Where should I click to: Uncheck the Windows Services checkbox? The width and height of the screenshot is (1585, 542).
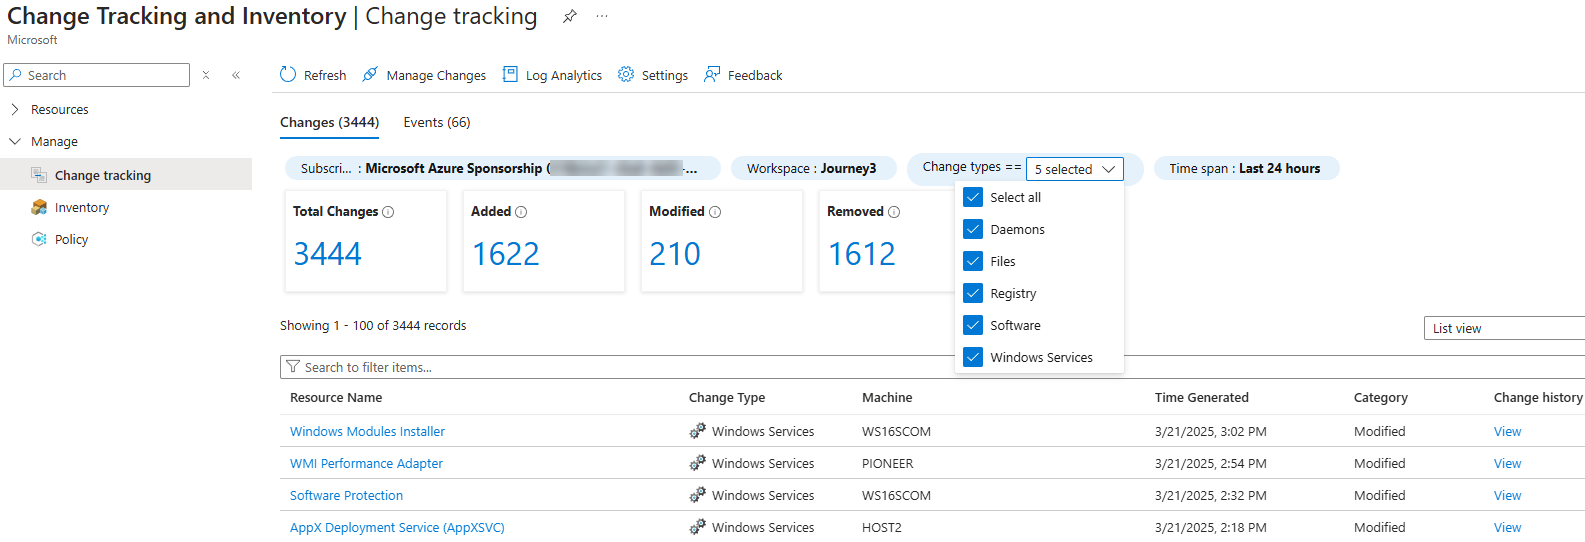coord(973,358)
